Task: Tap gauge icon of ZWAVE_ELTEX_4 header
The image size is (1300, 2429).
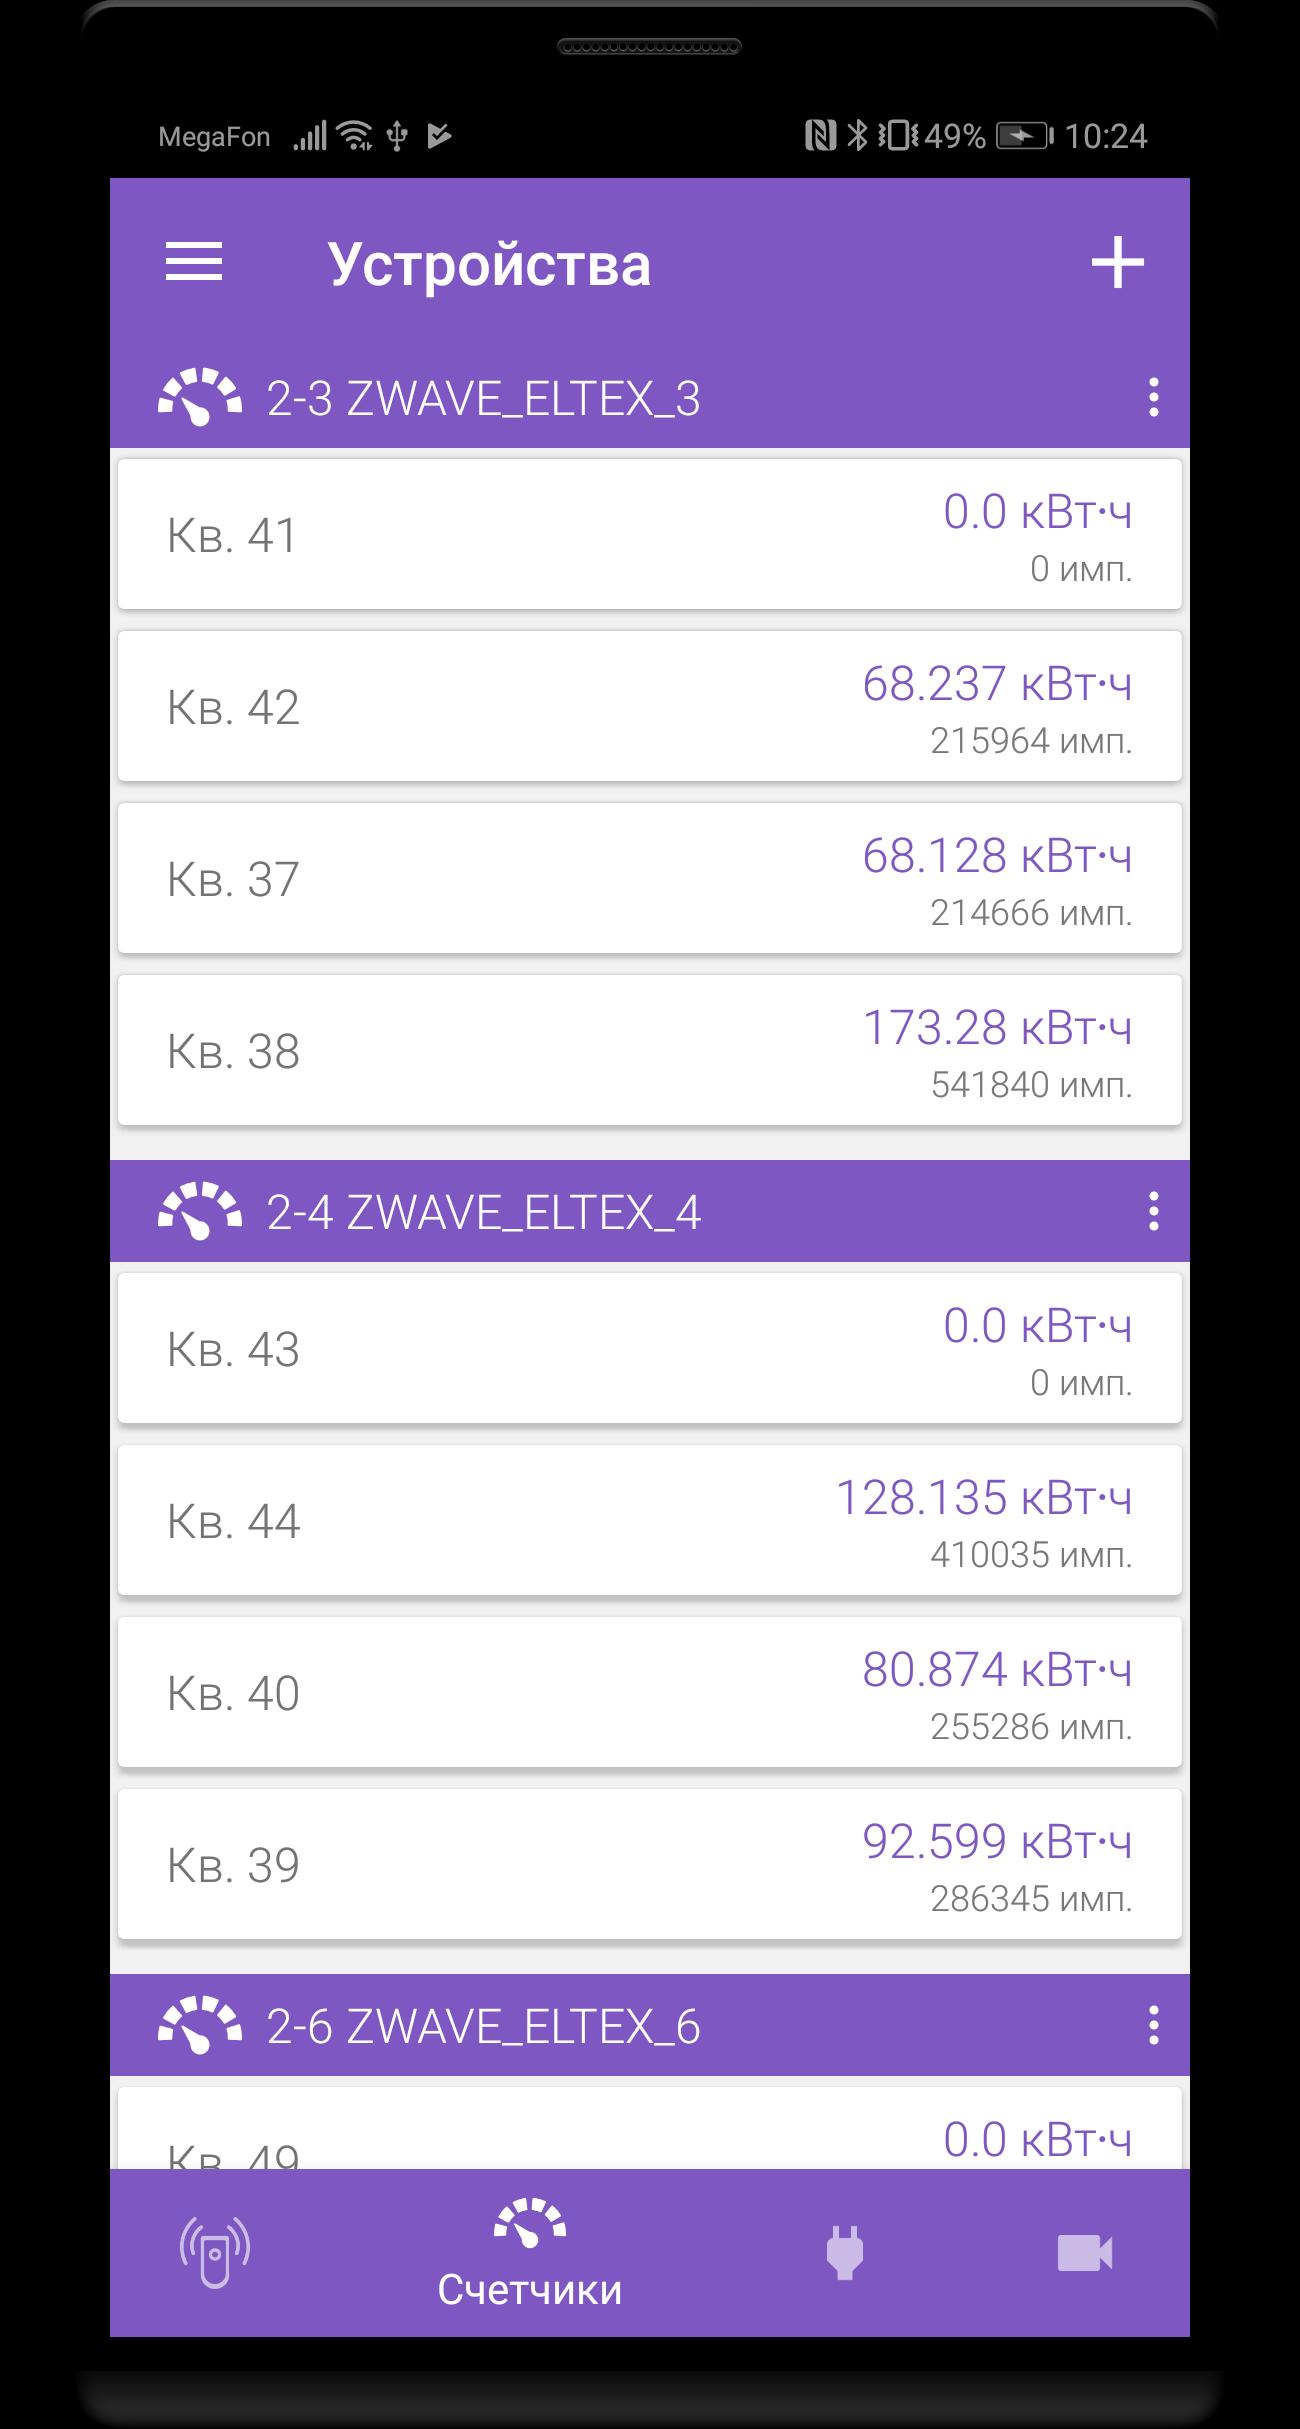Action: click(x=200, y=1211)
